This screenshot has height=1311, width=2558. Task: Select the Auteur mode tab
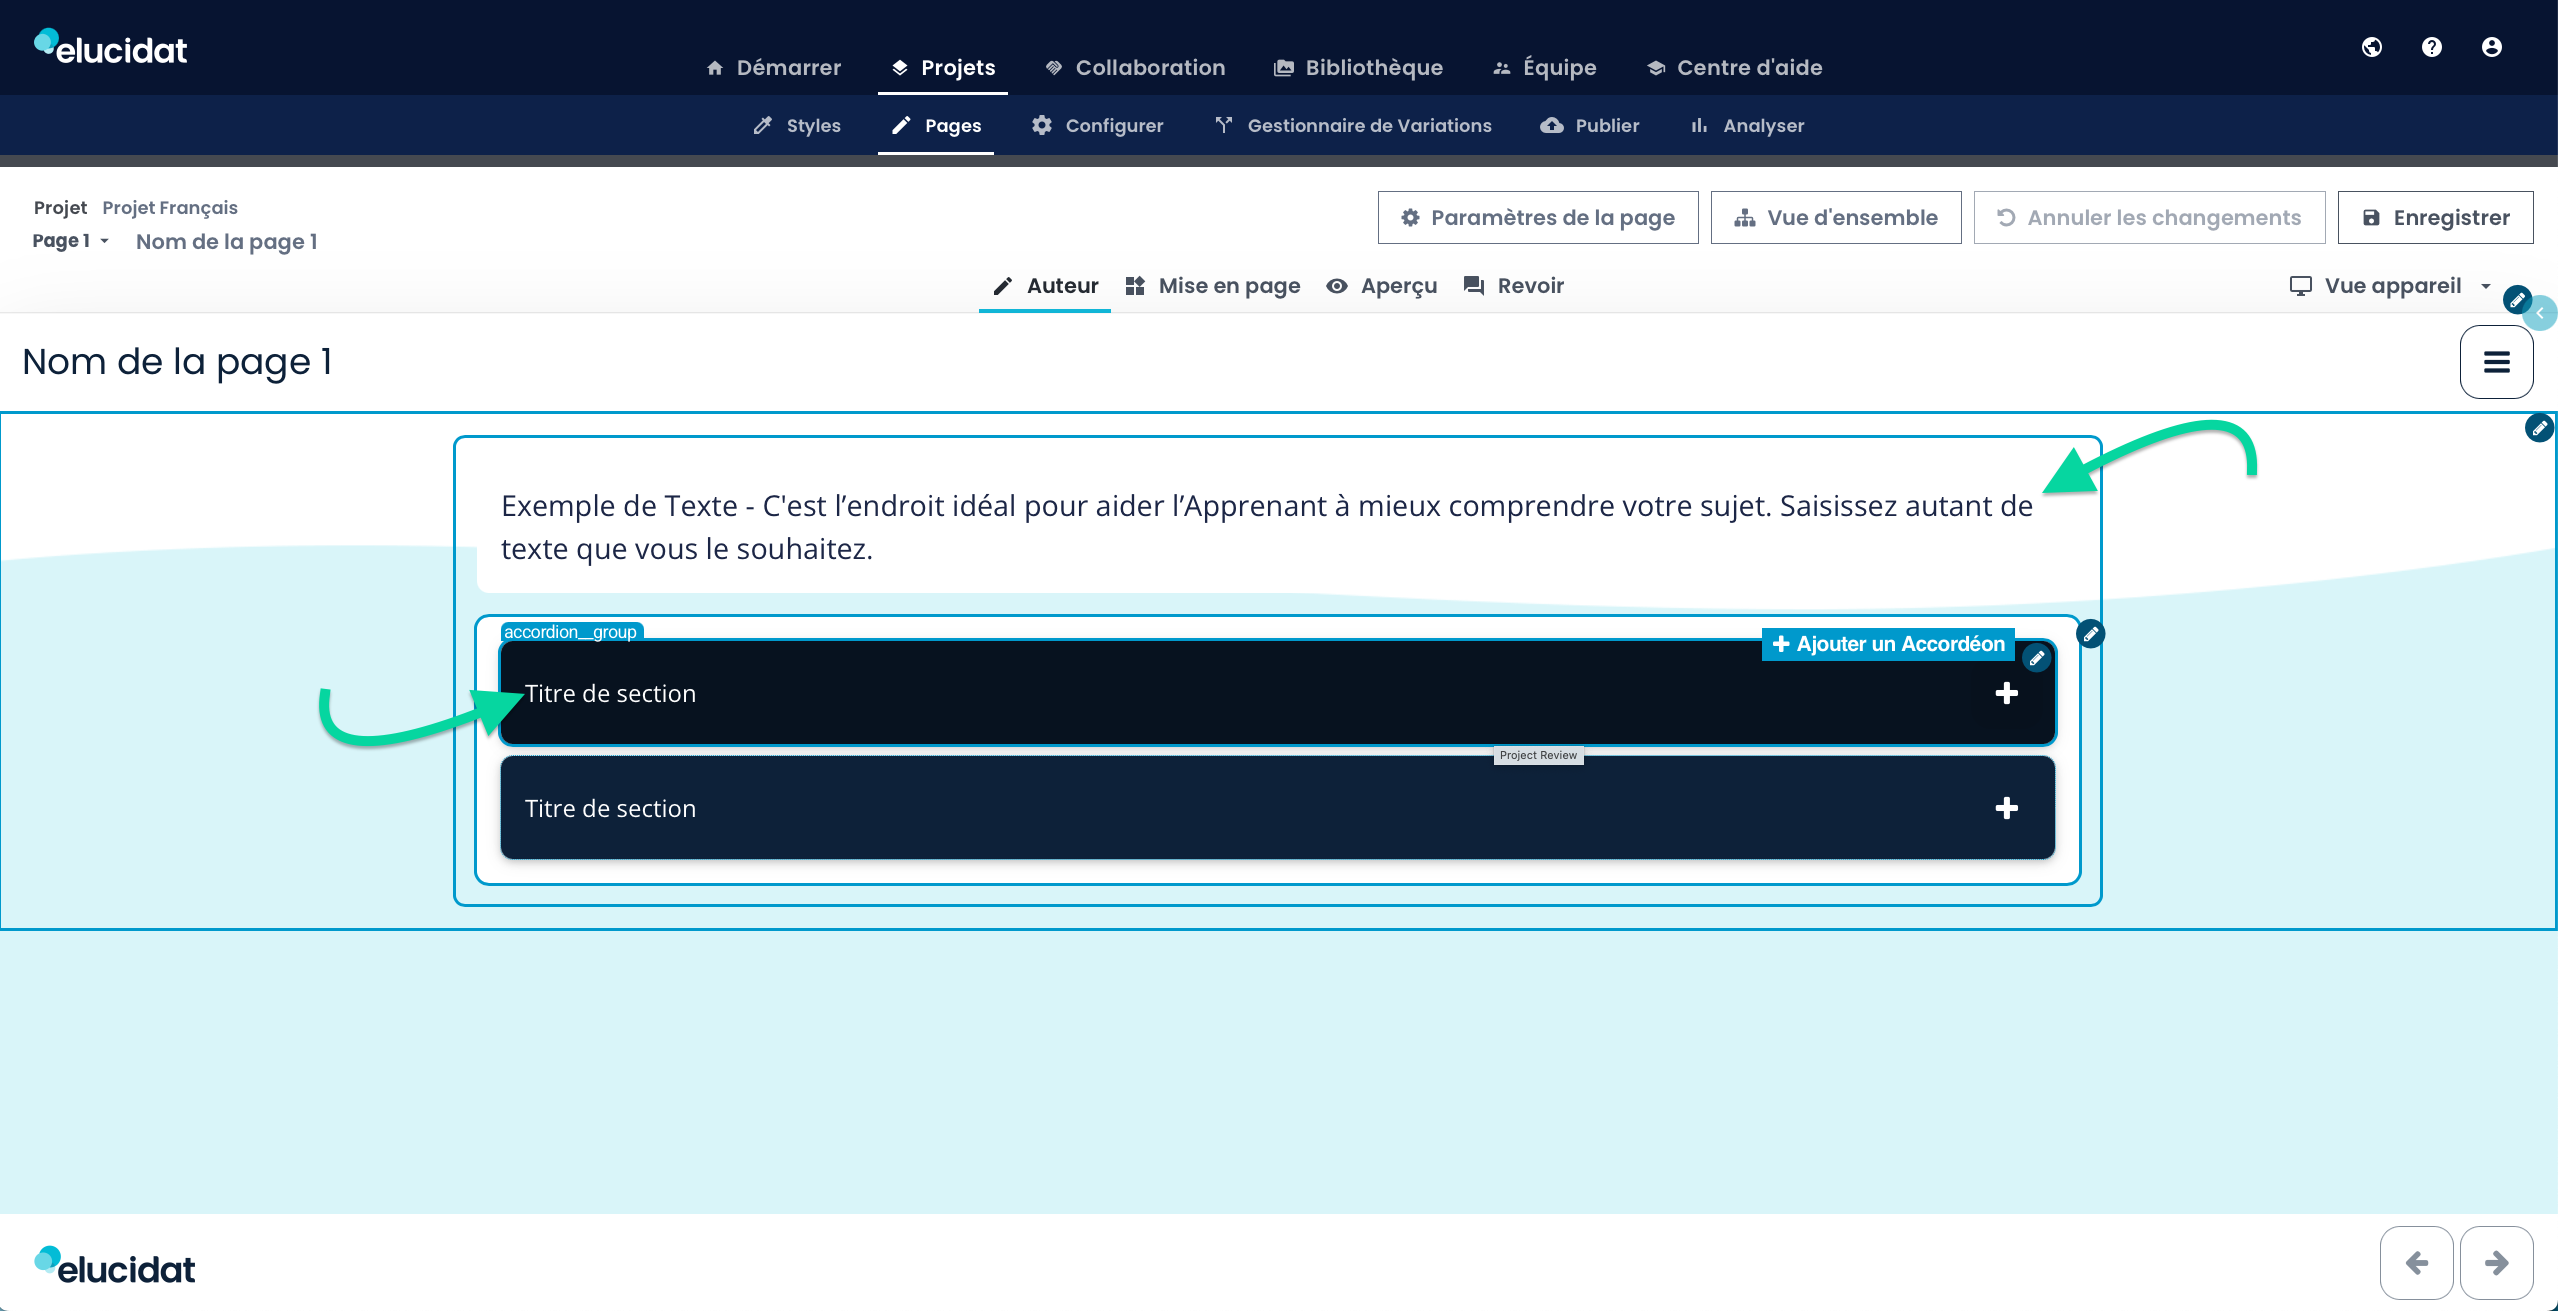tap(1045, 286)
